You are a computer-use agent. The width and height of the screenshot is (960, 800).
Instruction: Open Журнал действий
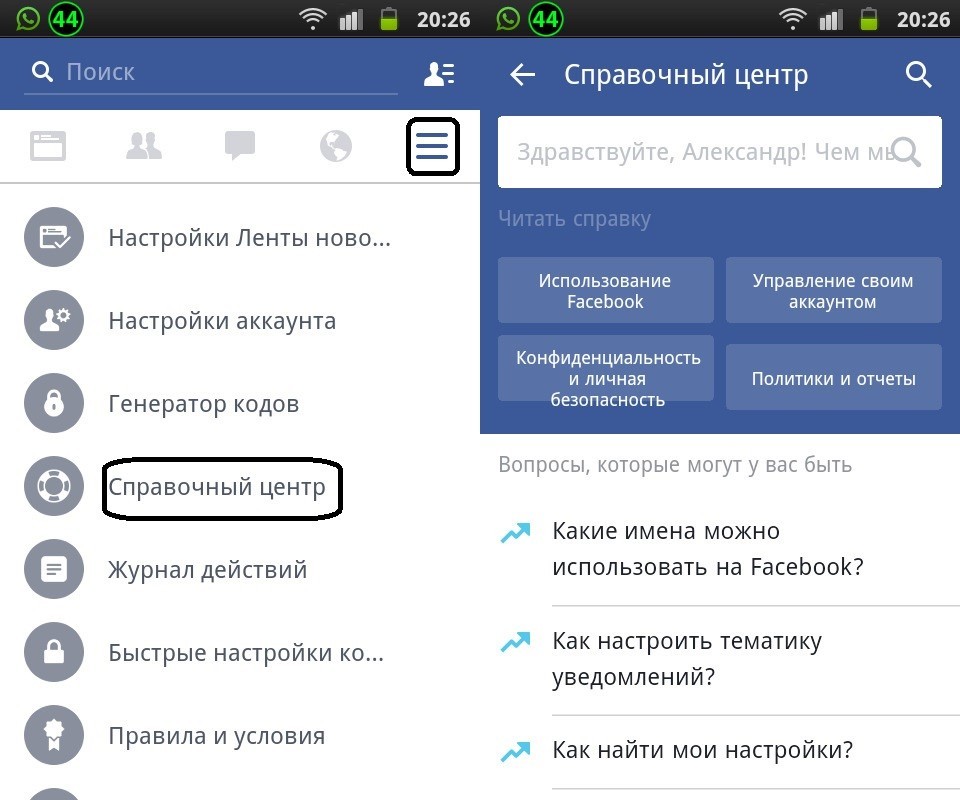208,570
